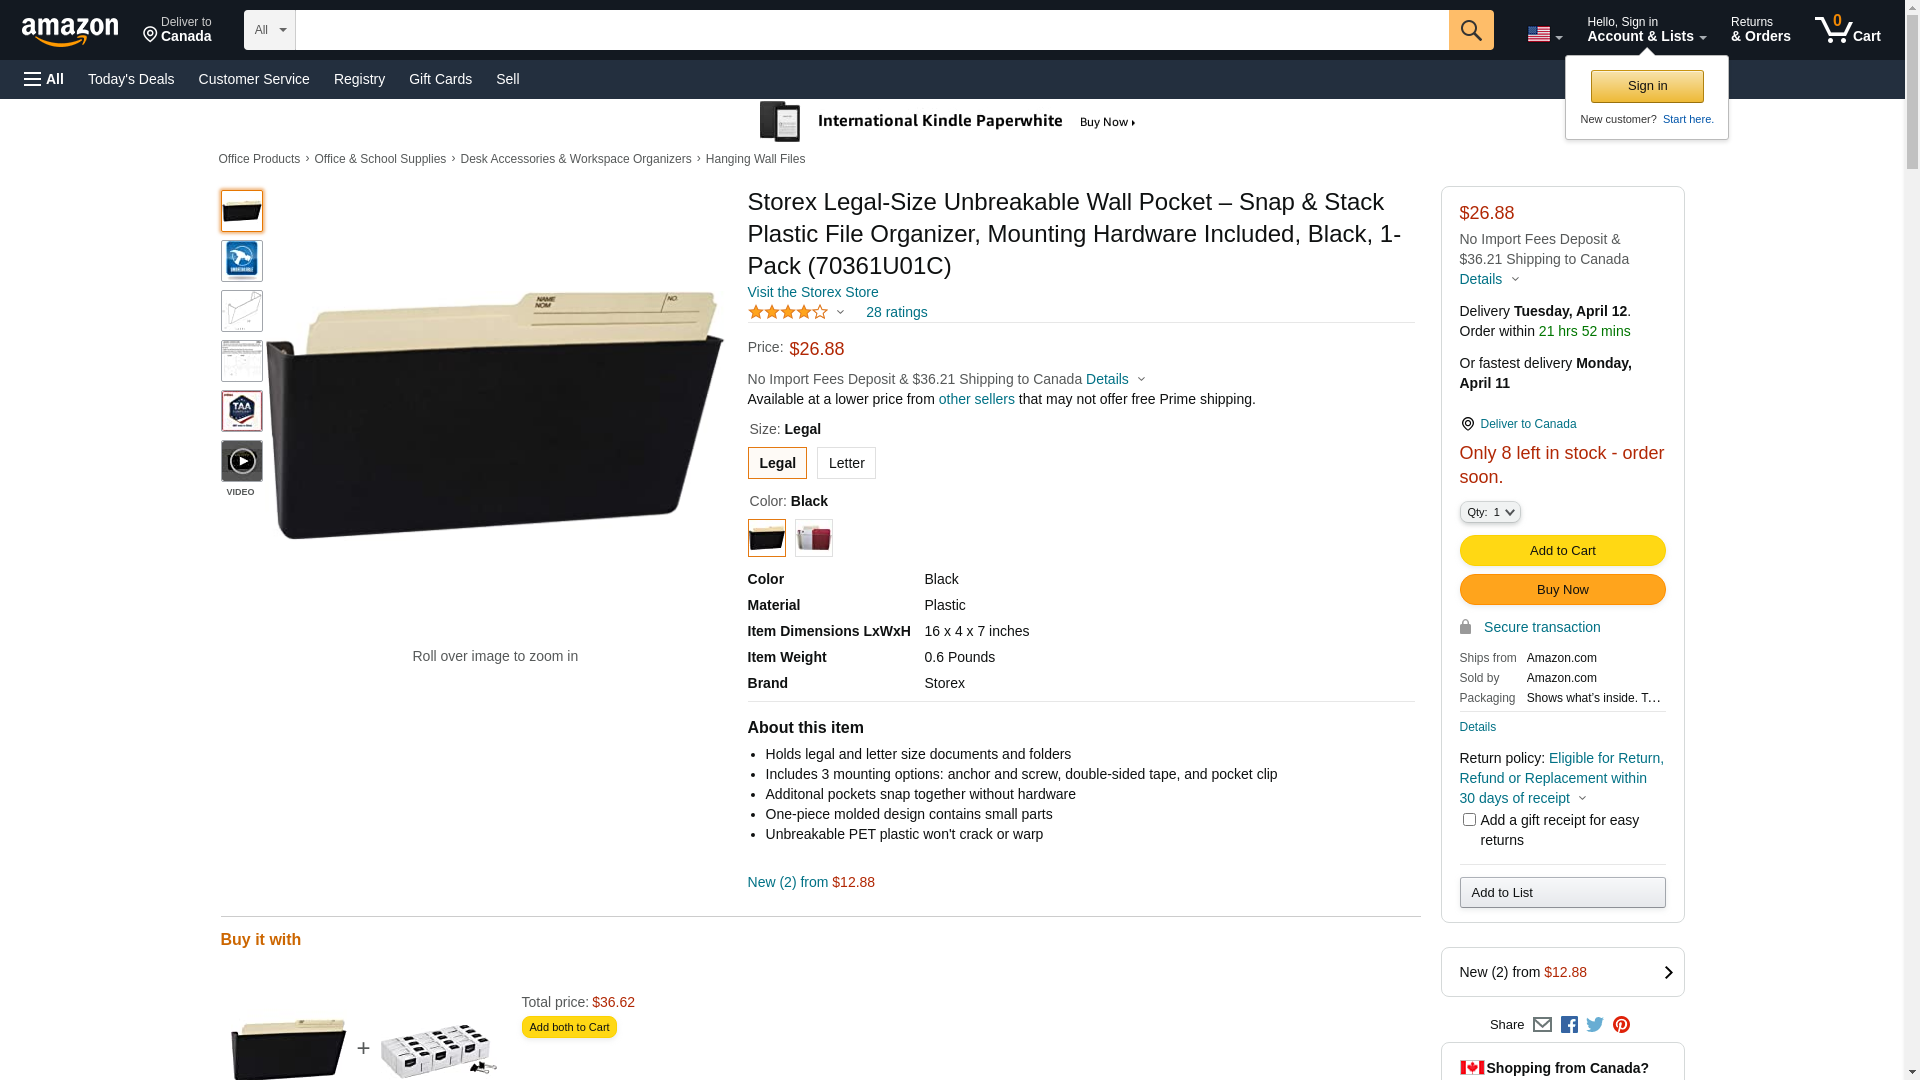1920x1080 pixels.
Task: Select the Letter size option
Action: click(846, 464)
